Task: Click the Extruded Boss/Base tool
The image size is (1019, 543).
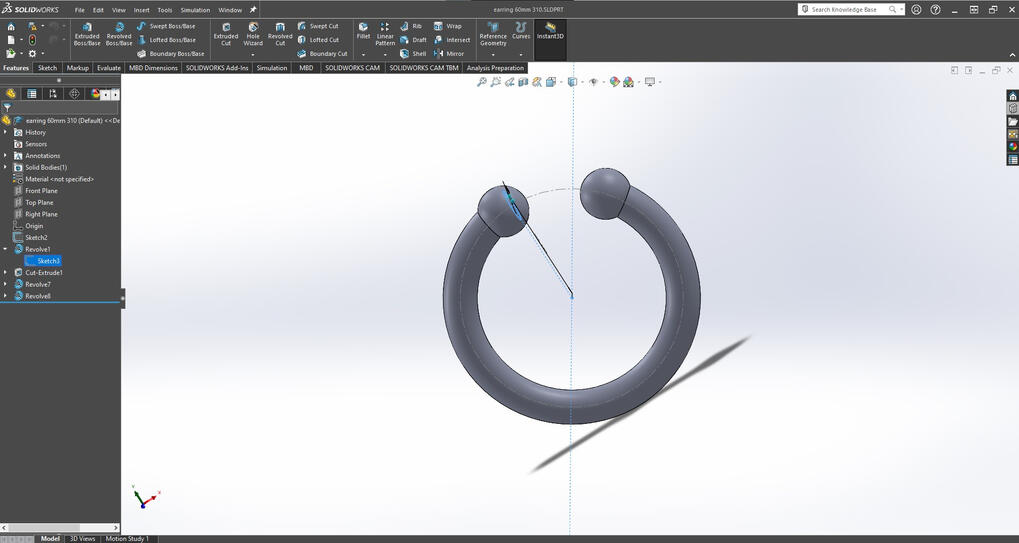Action: (x=87, y=34)
